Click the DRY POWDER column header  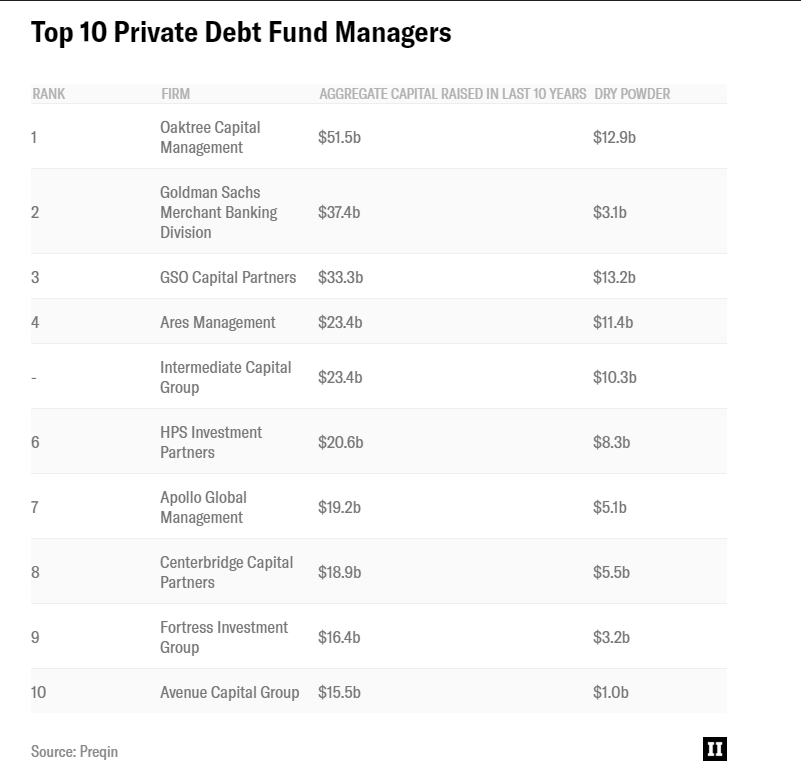tap(632, 94)
